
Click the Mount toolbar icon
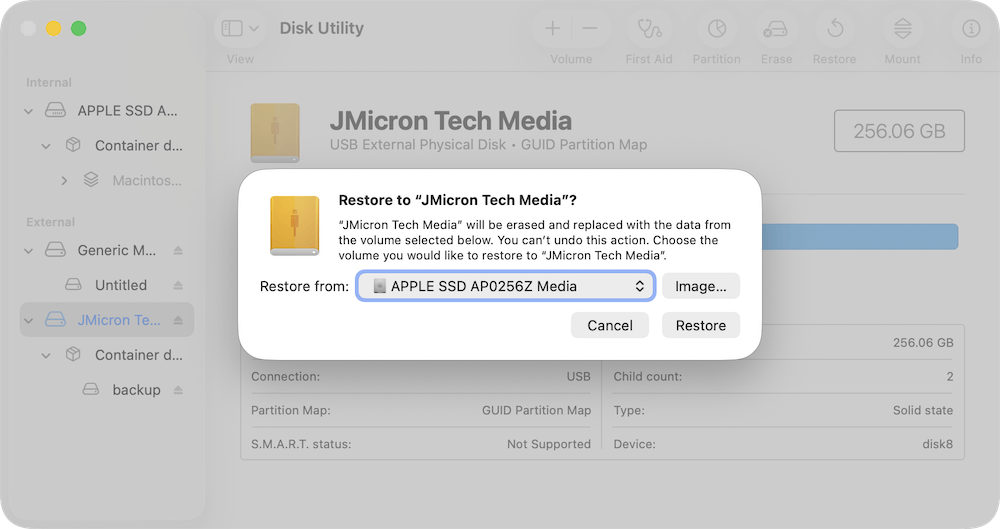coord(902,29)
